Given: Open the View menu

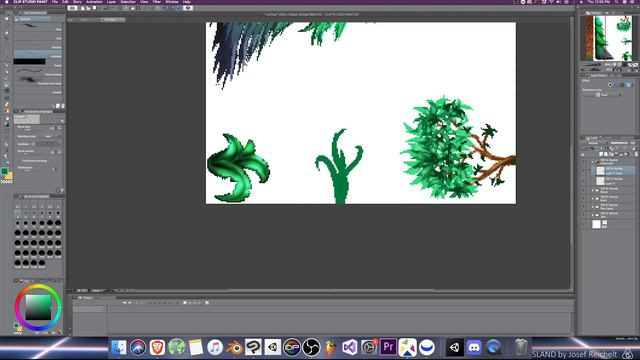Looking at the screenshot, I should (144, 2).
